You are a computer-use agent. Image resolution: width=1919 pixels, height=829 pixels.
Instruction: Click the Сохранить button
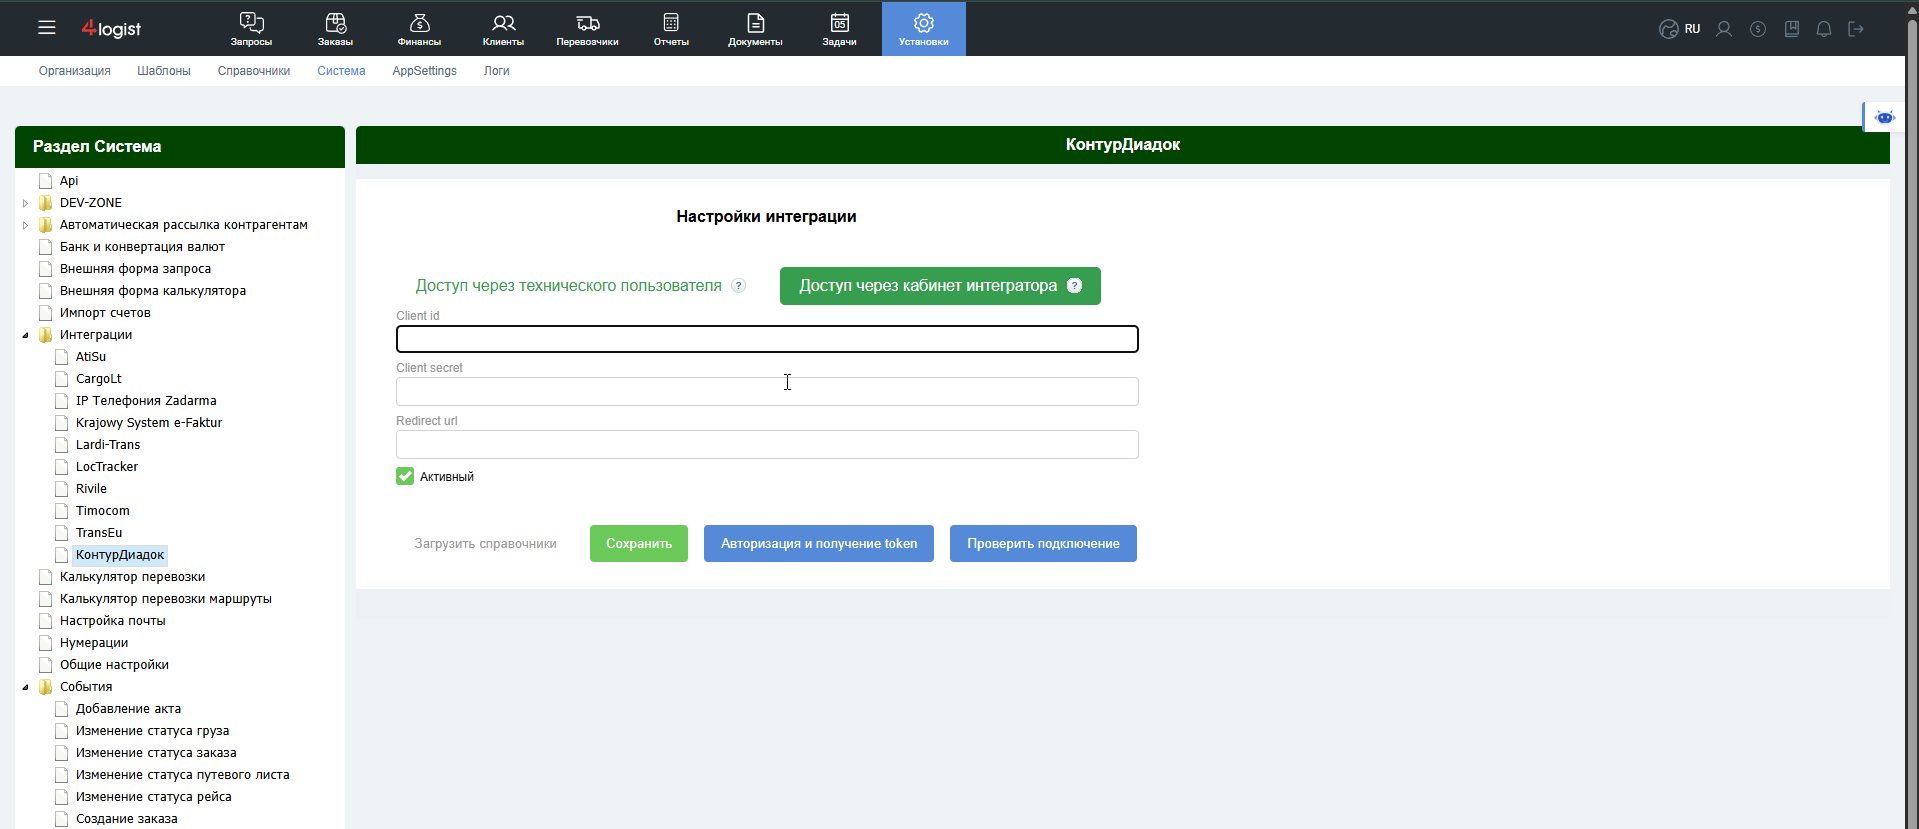pos(639,544)
